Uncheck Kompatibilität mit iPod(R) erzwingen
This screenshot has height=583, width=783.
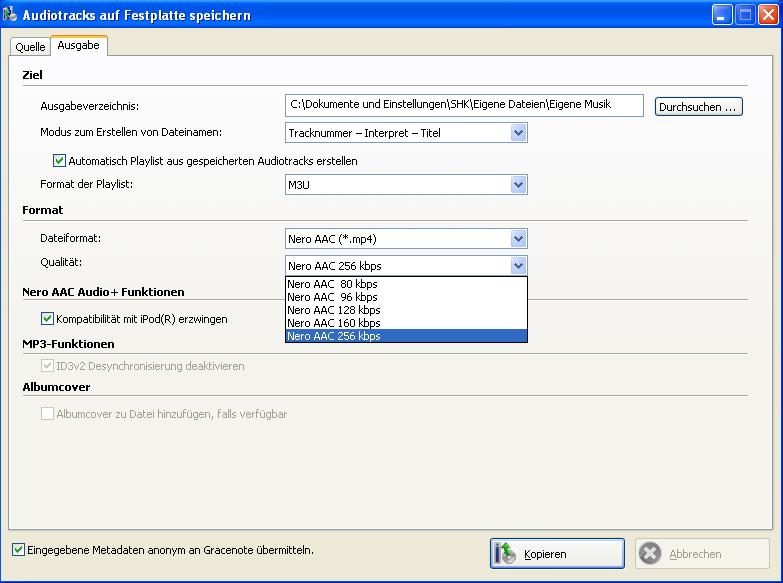(48, 319)
